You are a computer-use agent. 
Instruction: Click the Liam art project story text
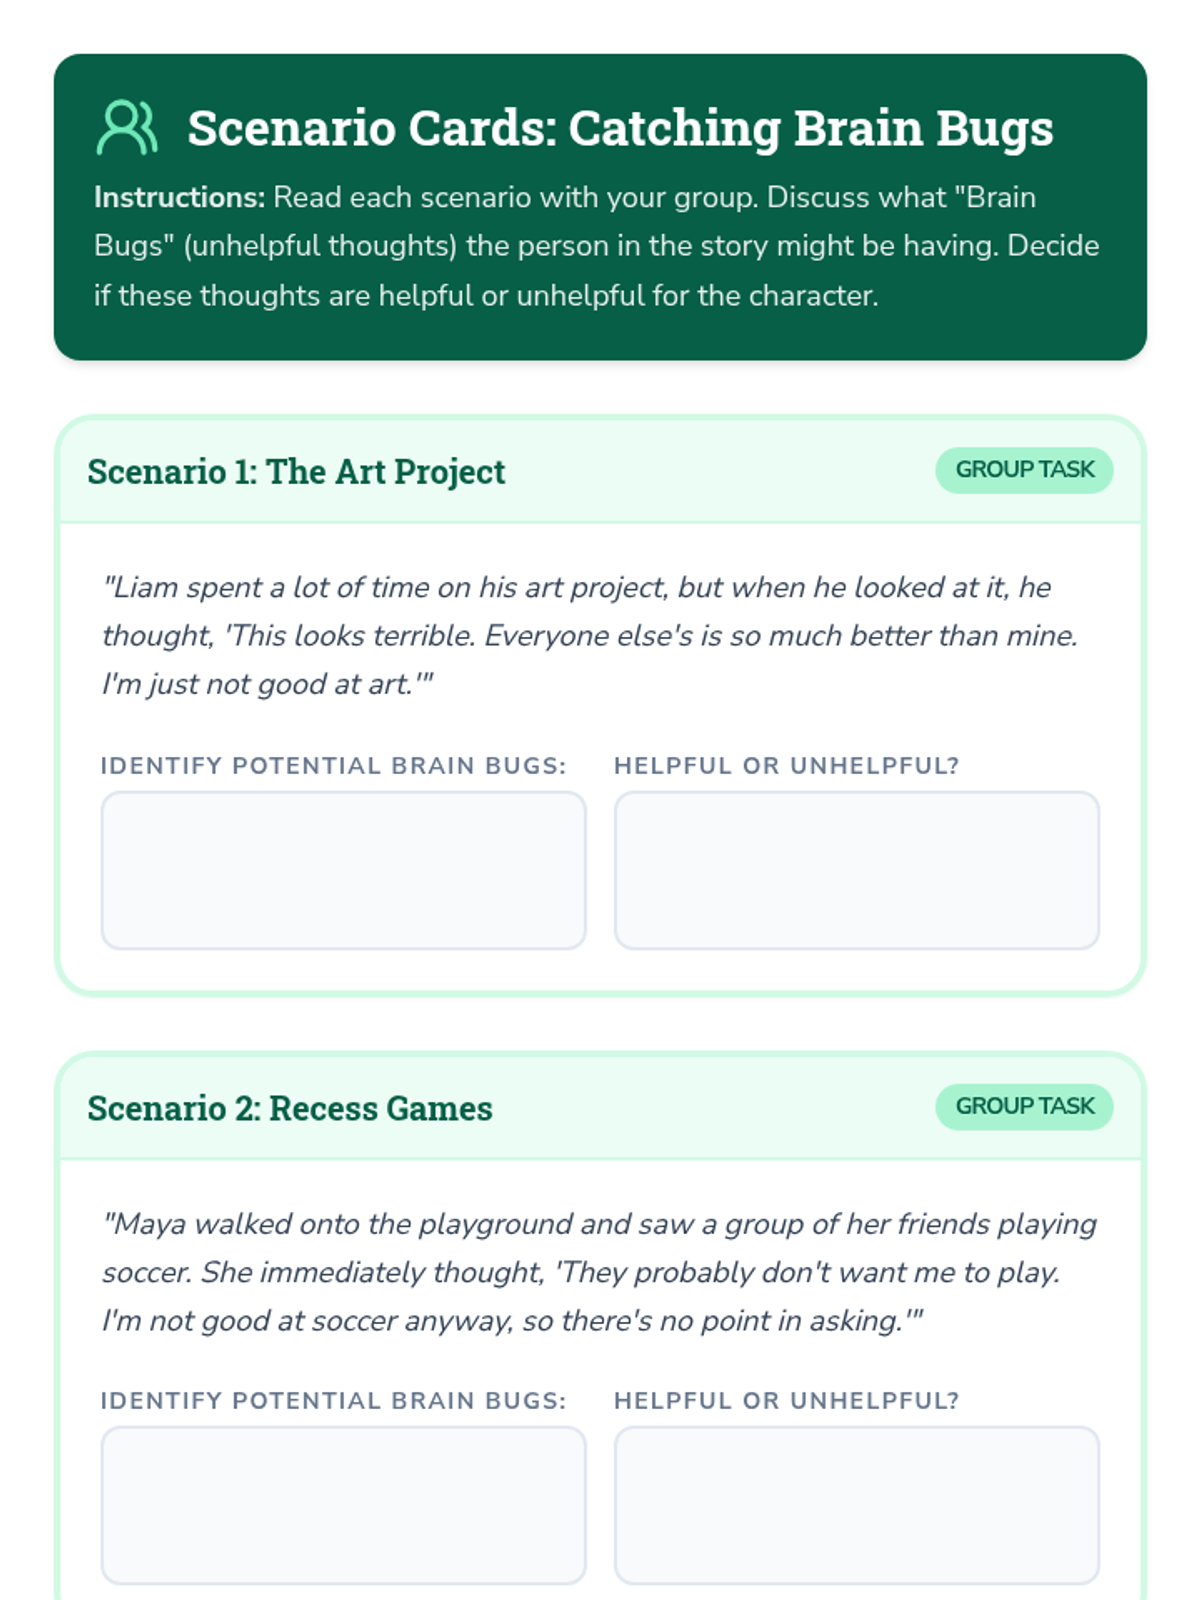coord(590,635)
